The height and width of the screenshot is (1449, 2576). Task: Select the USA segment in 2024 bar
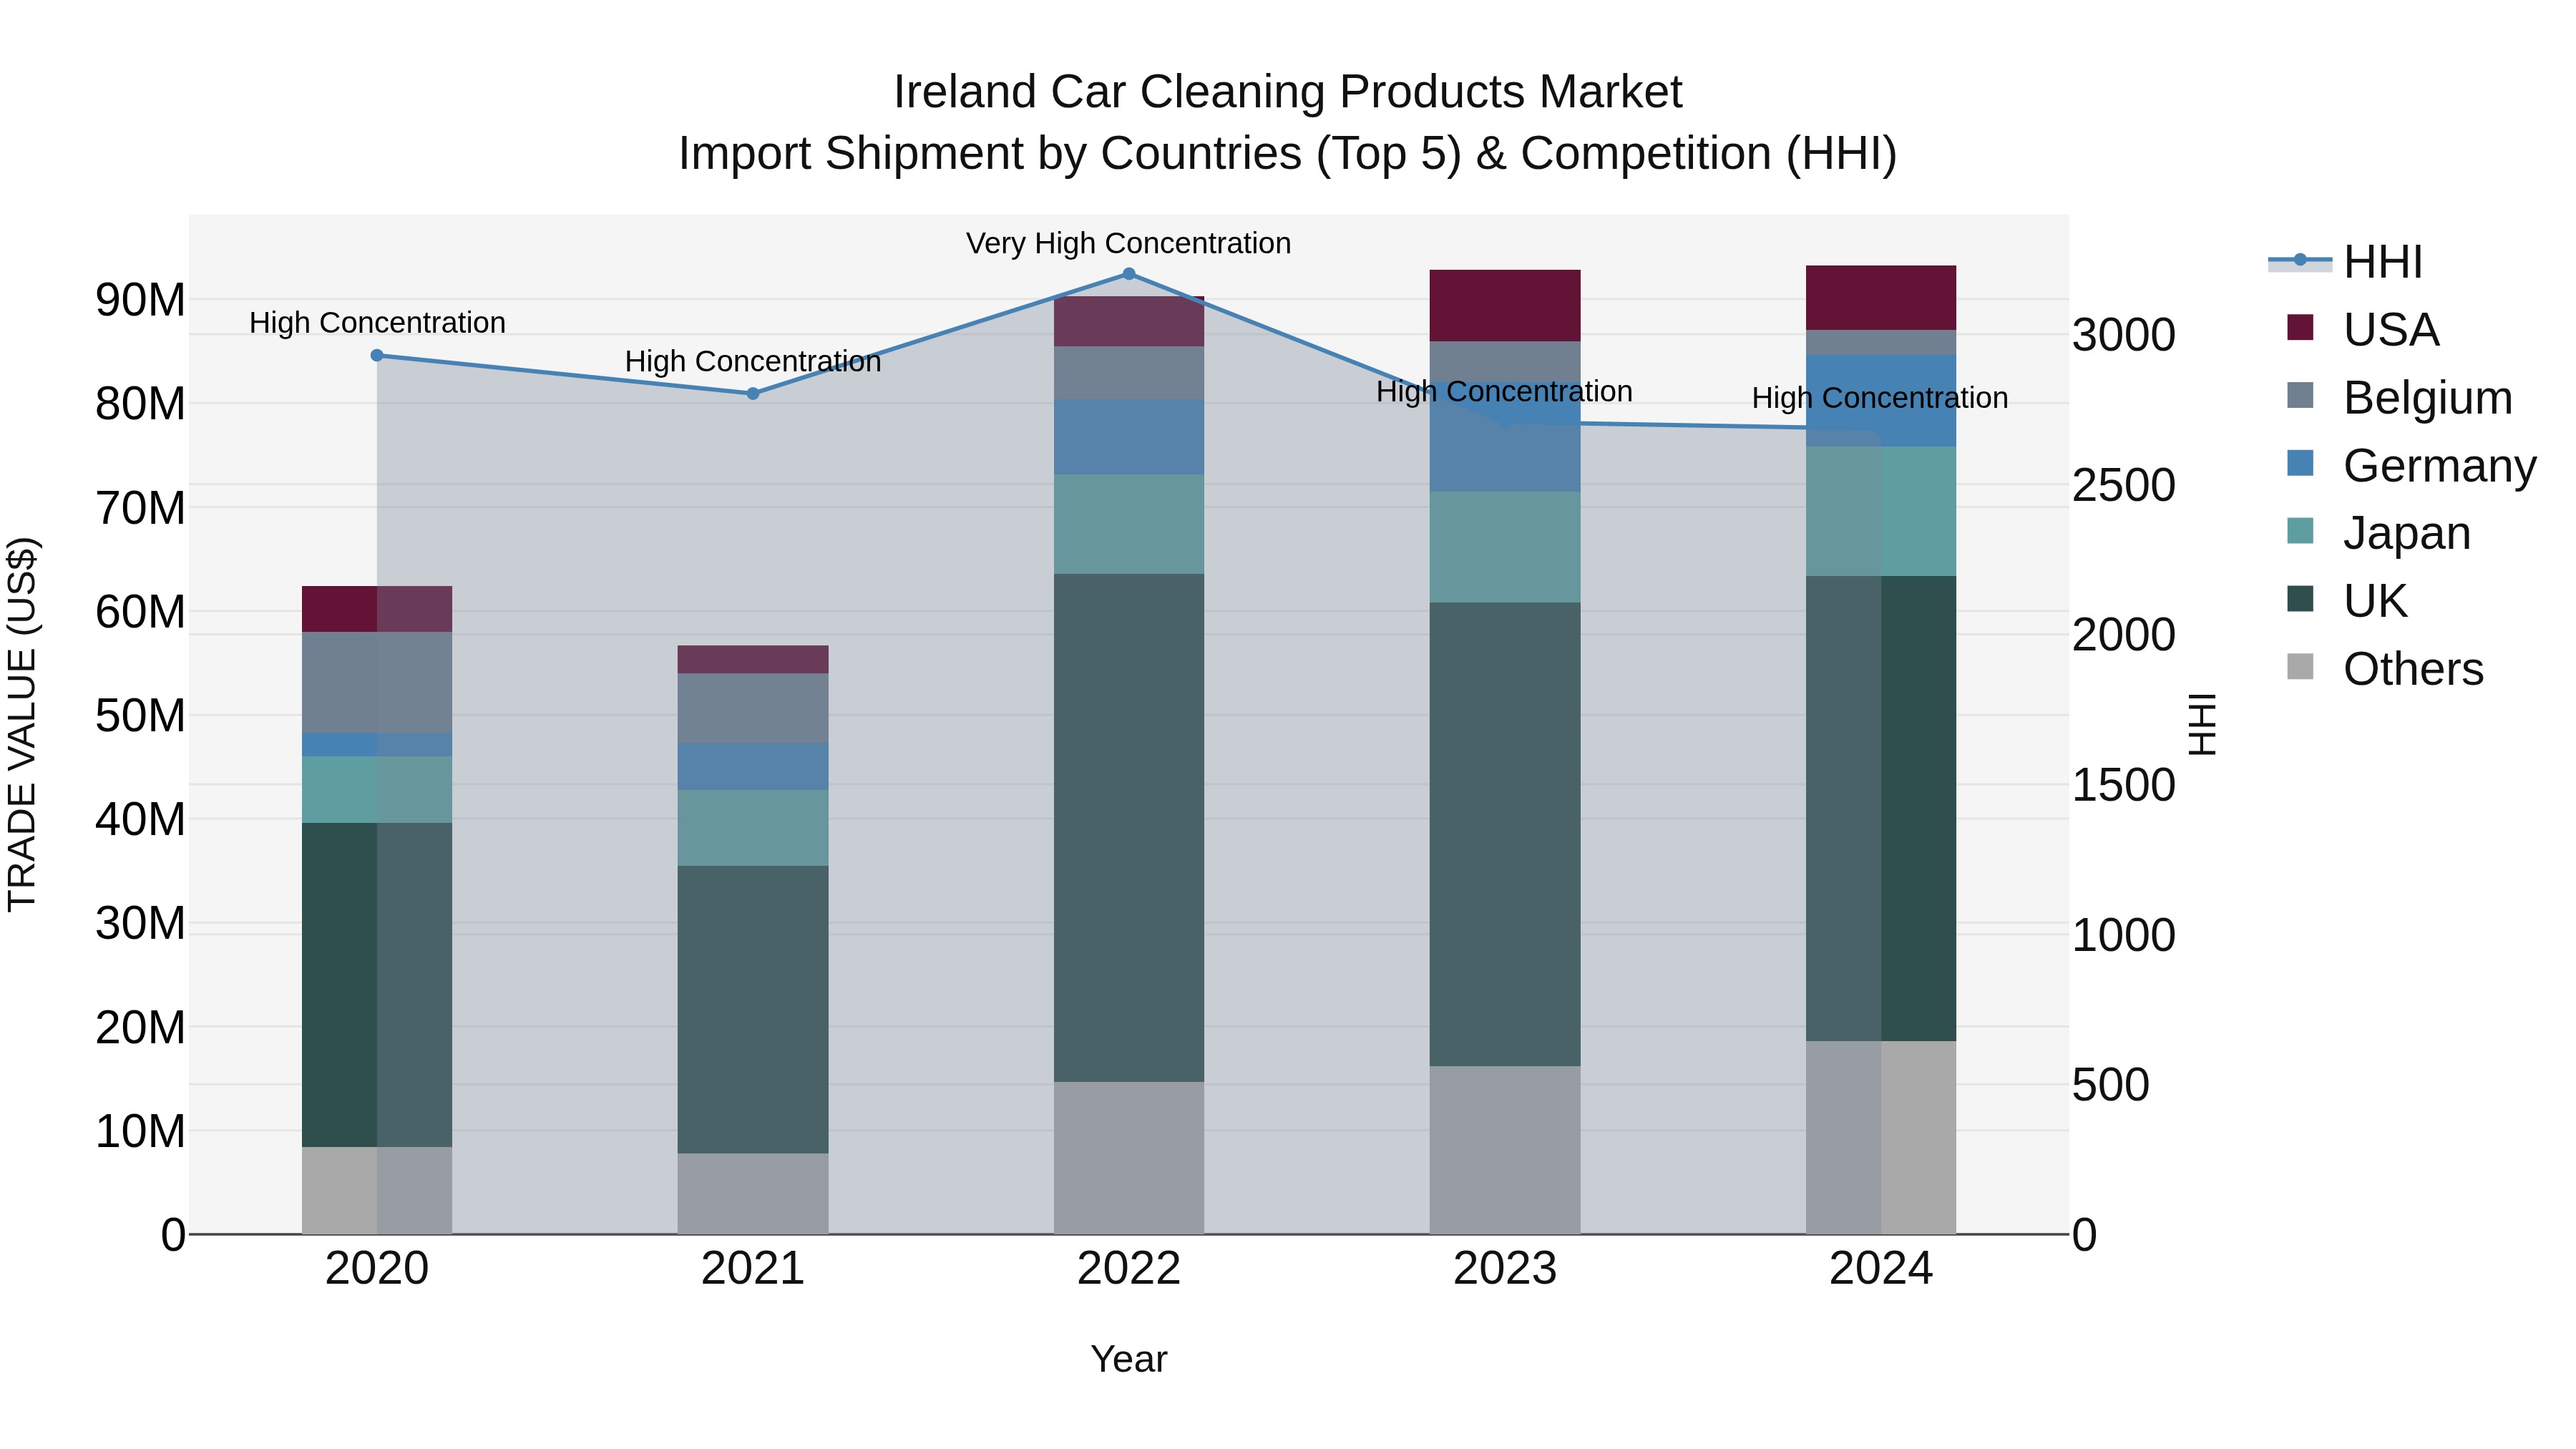(x=1881, y=297)
